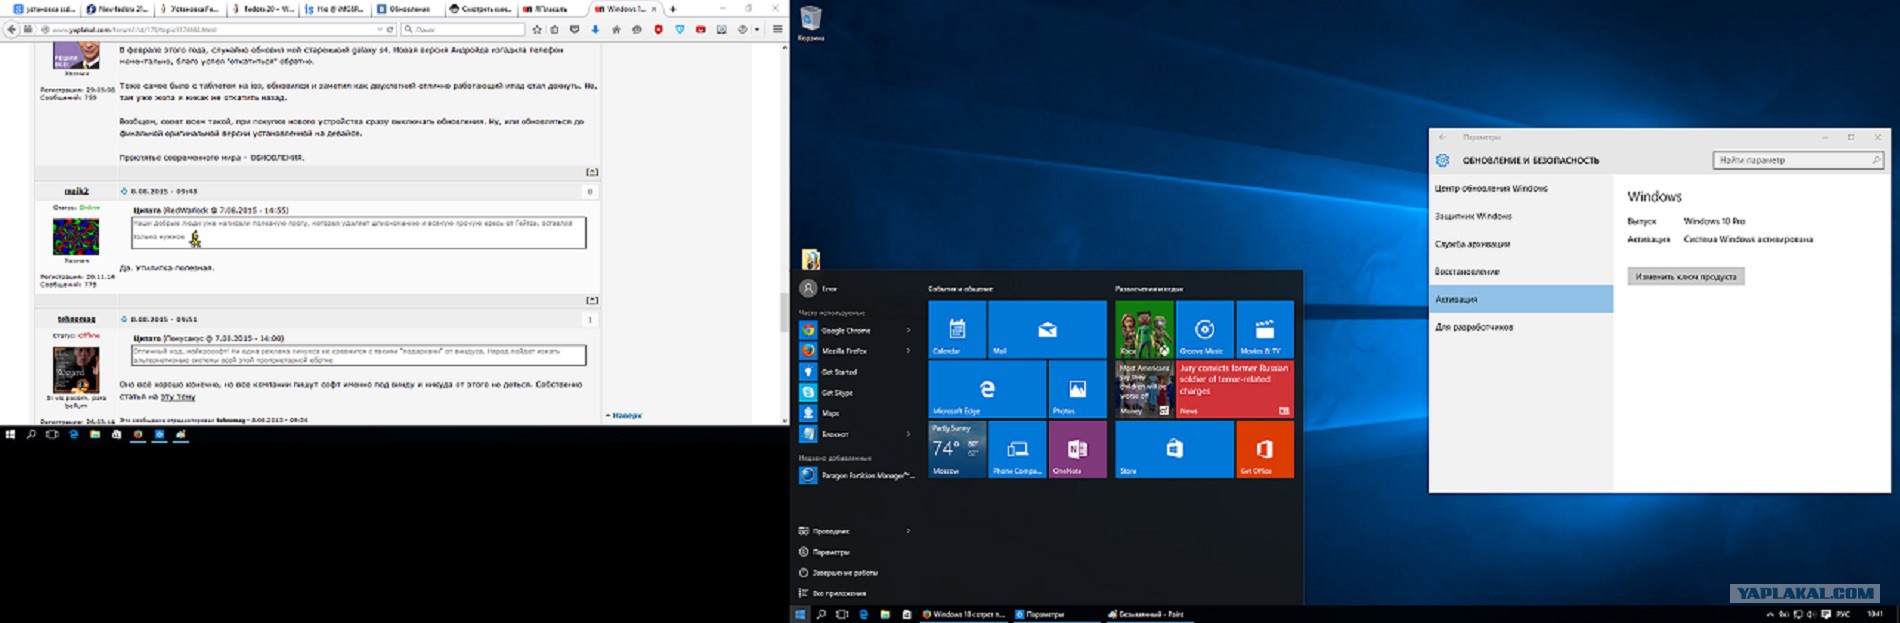This screenshot has height=623, width=1900.
Task: Click the Firefox bookmark star icon
Action: 537,30
